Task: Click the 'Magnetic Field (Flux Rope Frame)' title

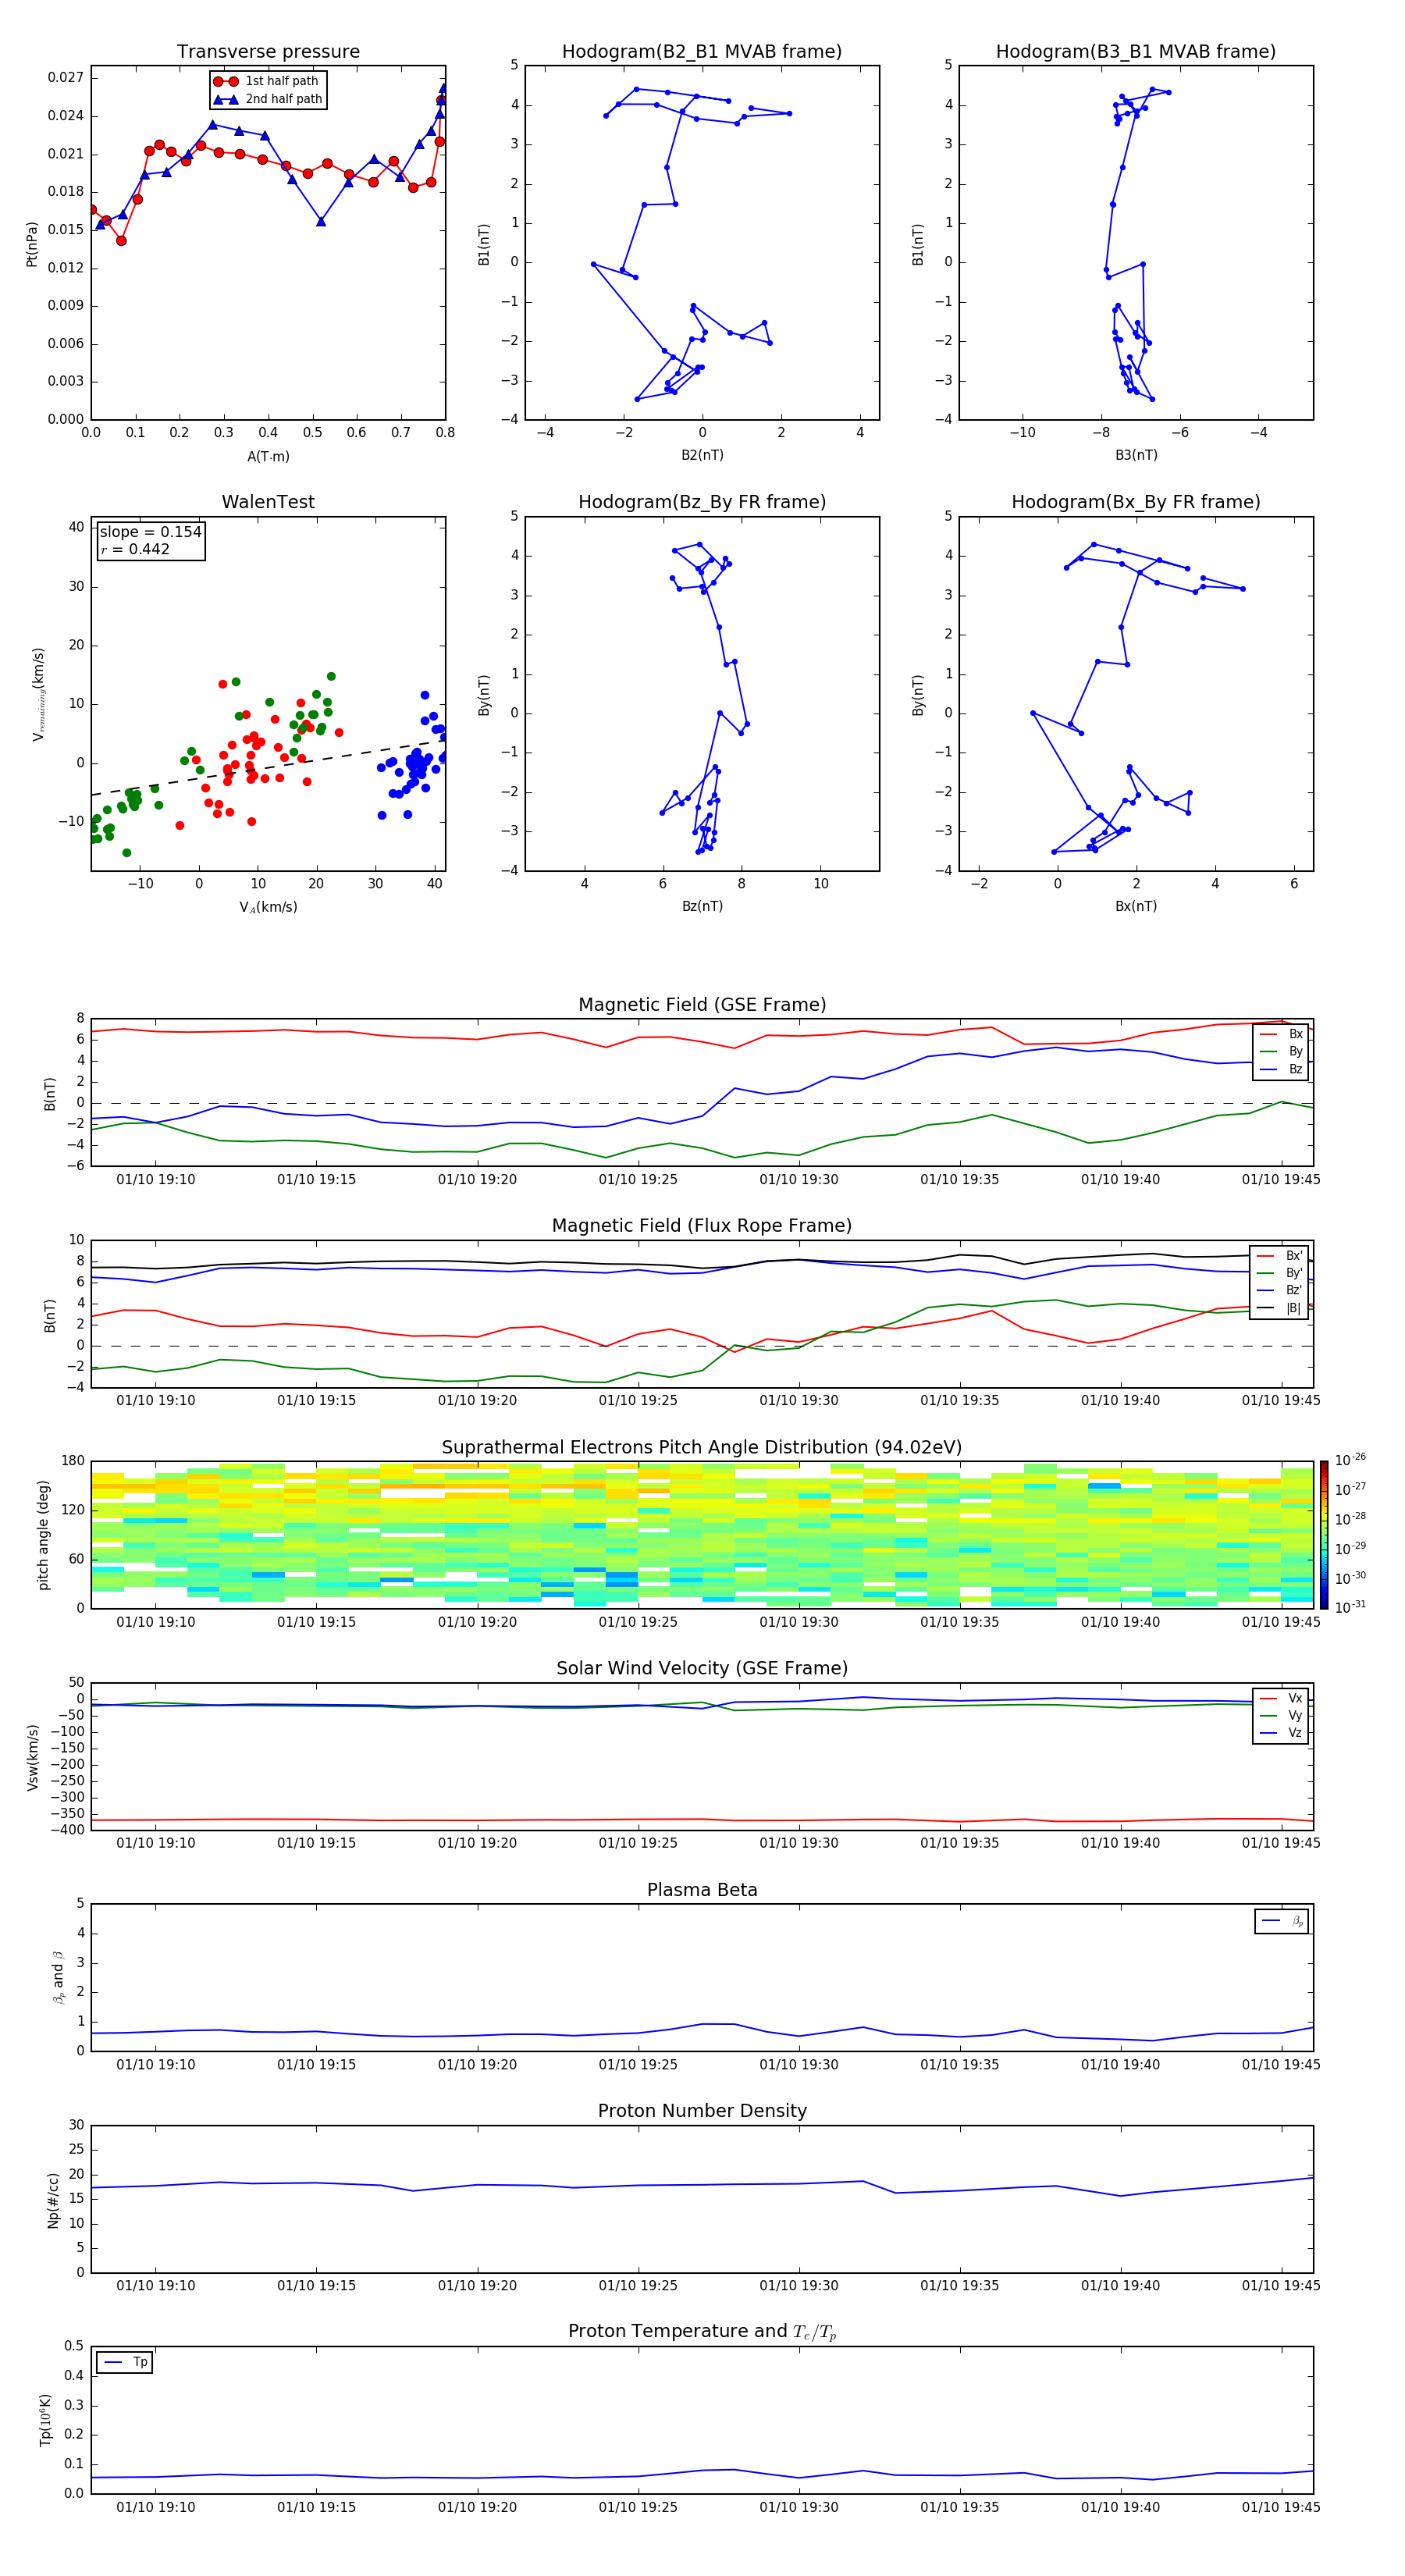Action: pyautogui.click(x=702, y=1226)
